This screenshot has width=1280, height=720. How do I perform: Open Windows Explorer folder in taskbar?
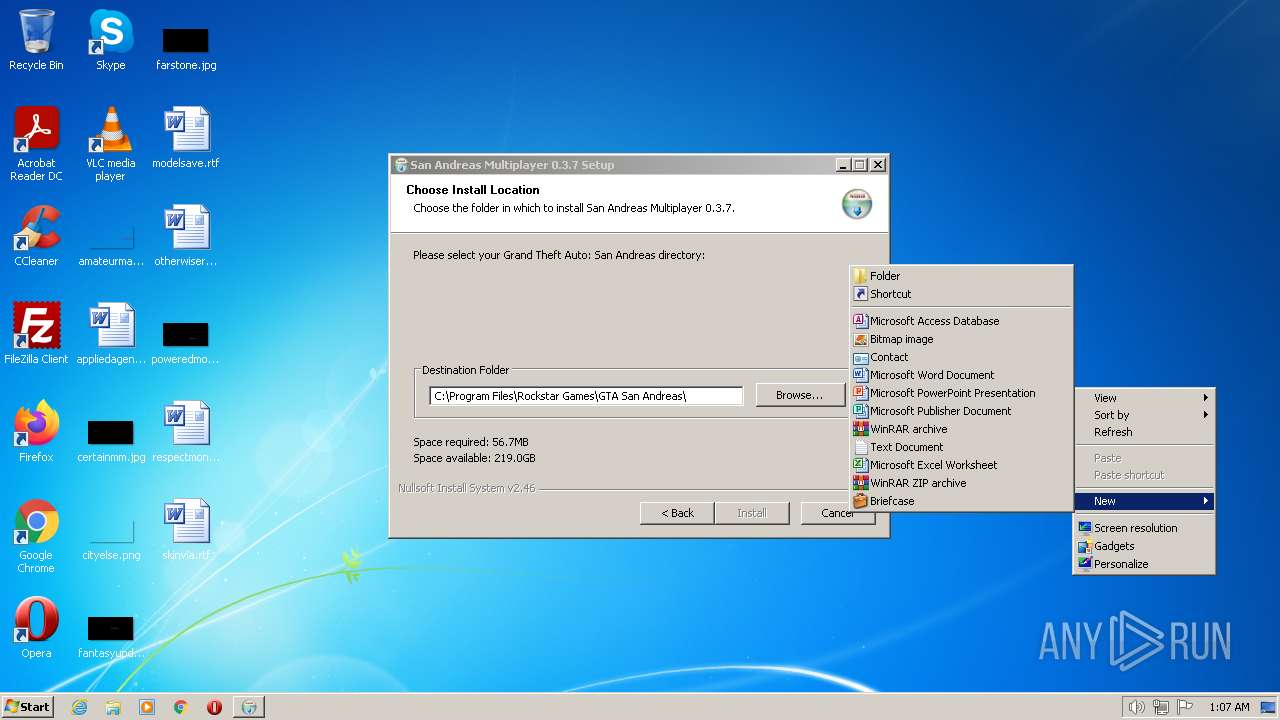(113, 707)
